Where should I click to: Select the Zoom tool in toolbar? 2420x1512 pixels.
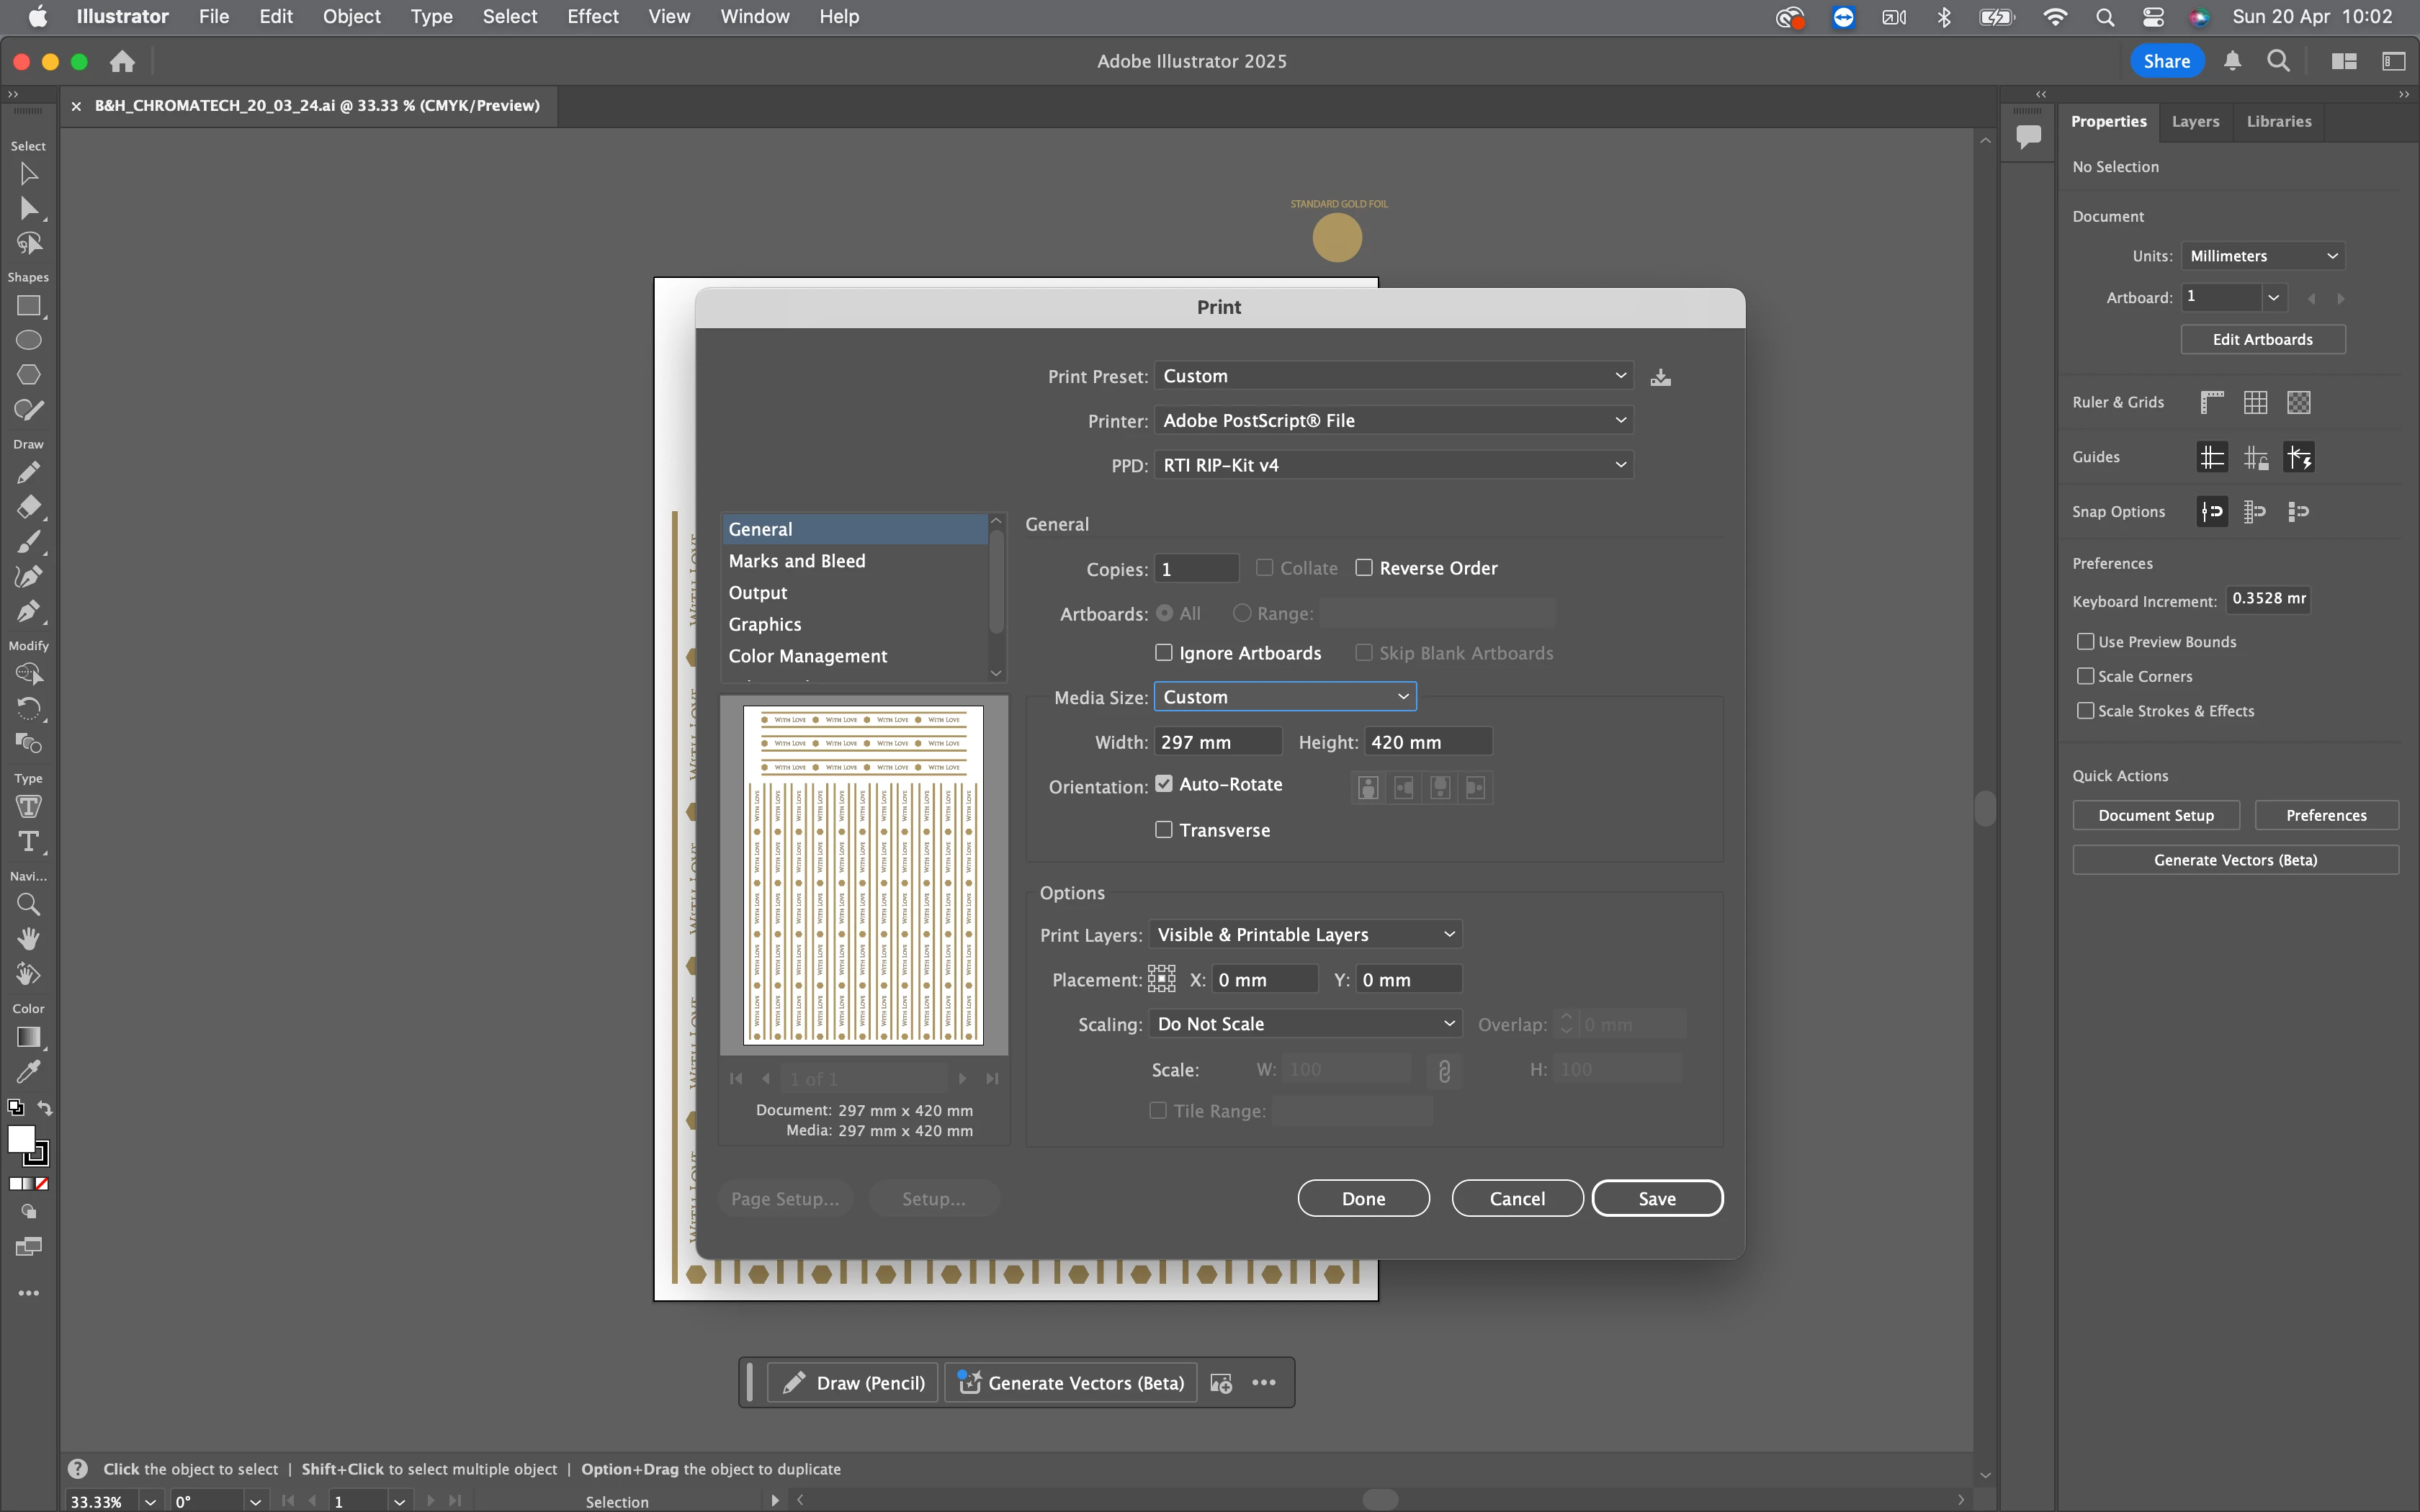pyautogui.click(x=28, y=904)
